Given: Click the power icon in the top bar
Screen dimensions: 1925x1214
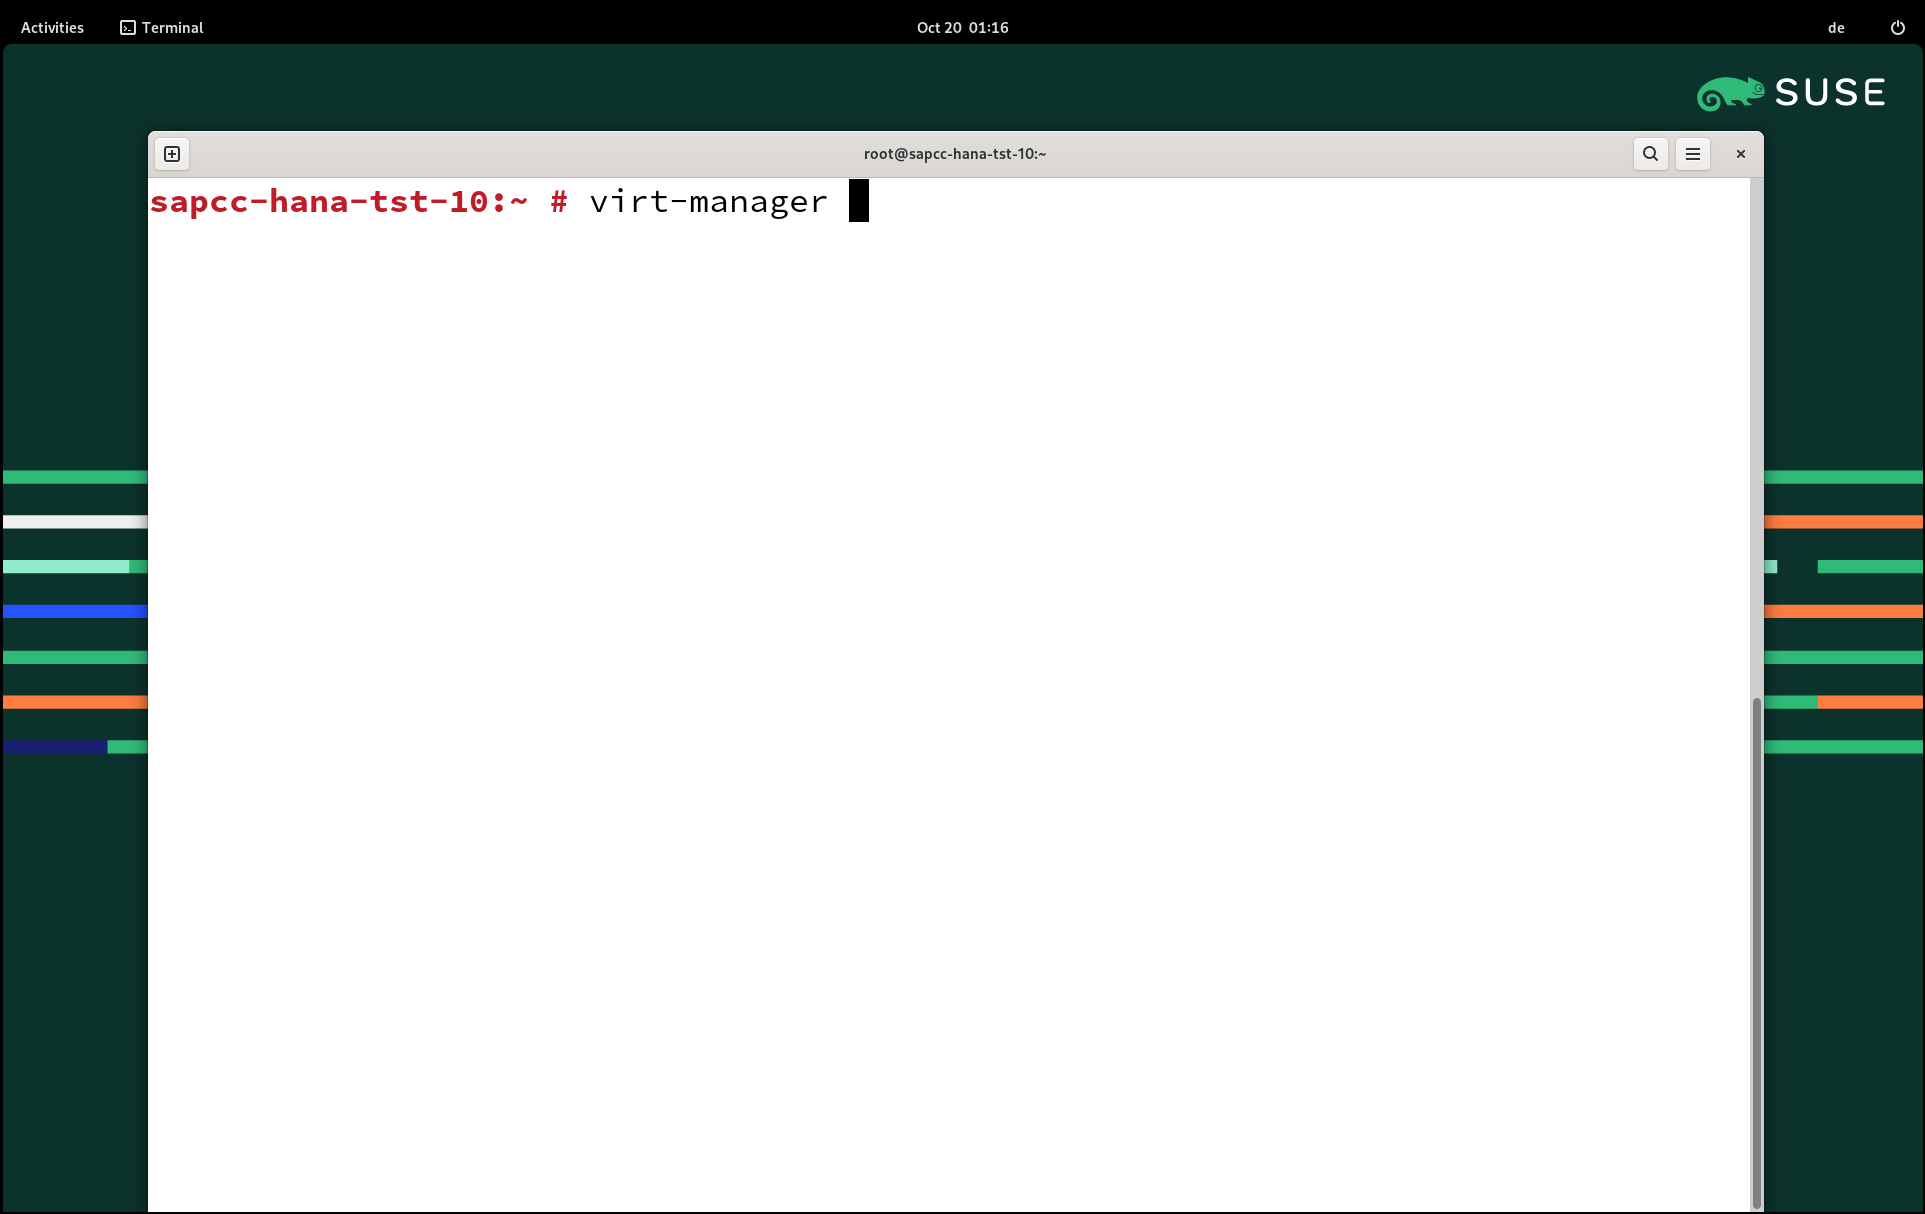Looking at the screenshot, I should 1897,27.
